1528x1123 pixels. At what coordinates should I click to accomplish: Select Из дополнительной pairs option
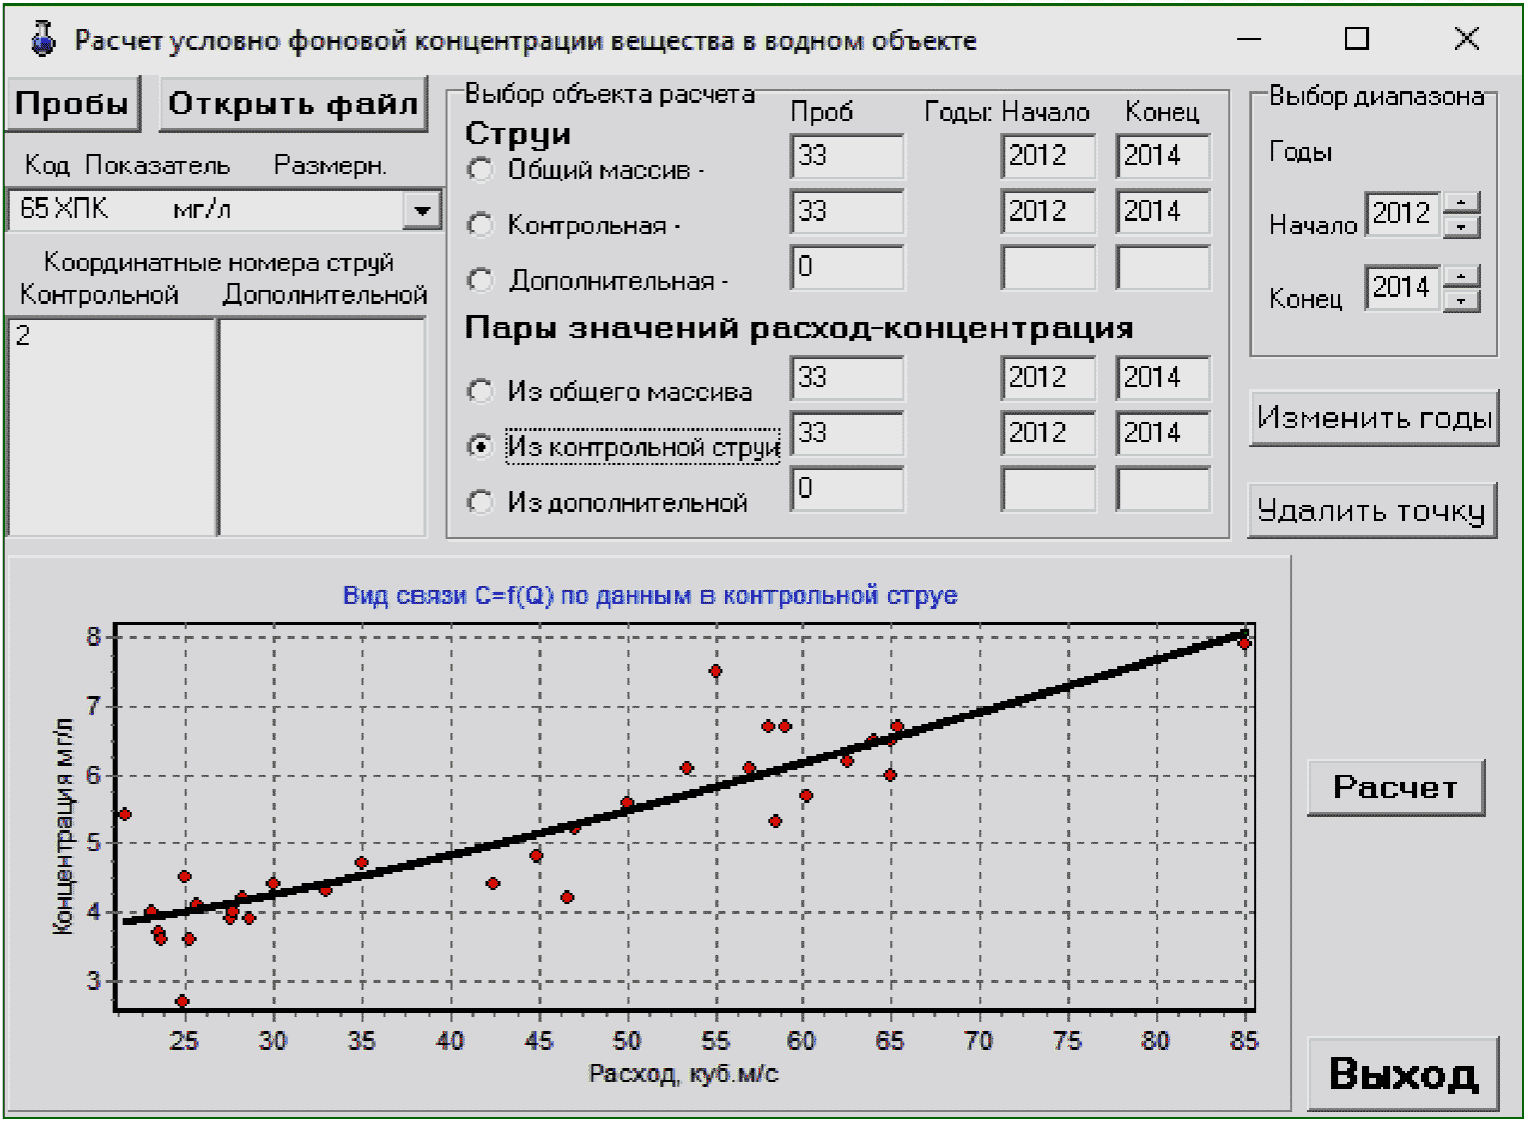(x=480, y=501)
